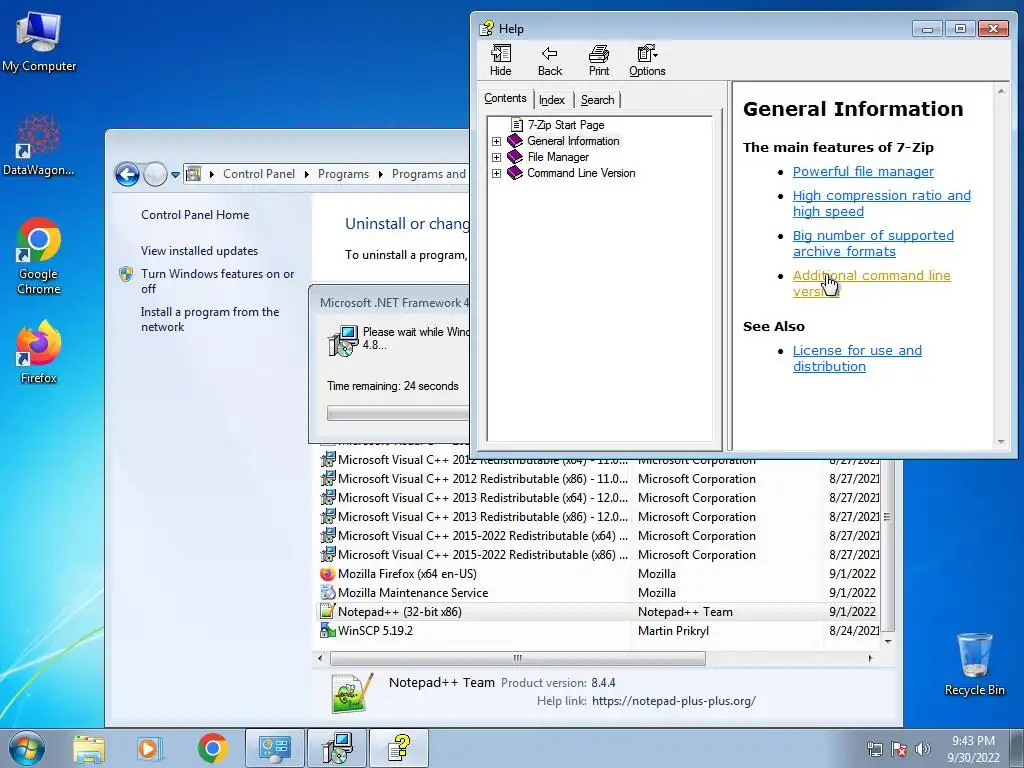
Task: Select Microsoft Visual C++ 2015-2022 Redistributable (x64) row
Action: point(599,536)
